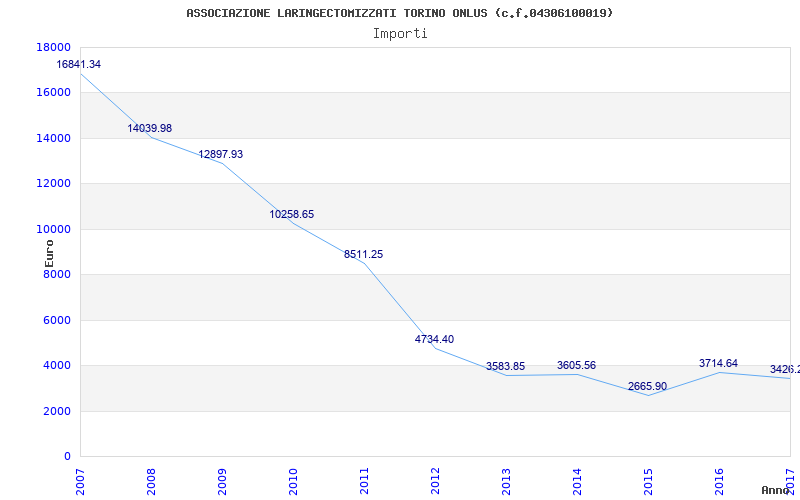Select the 2014 year axis label

[x=577, y=482]
